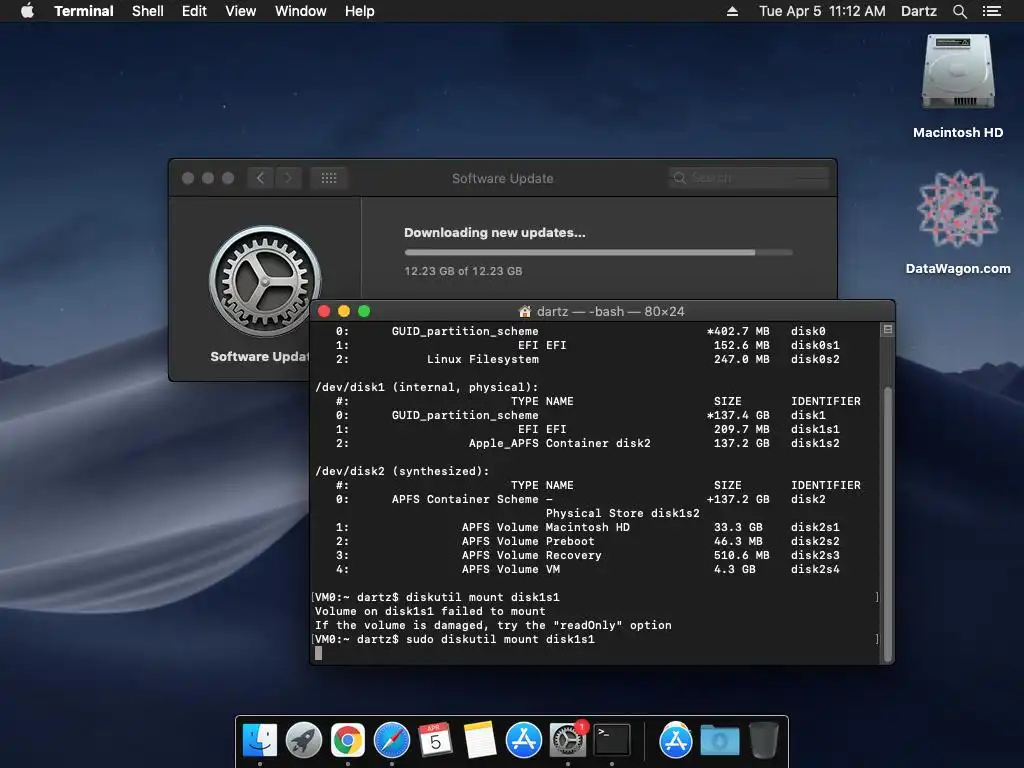Open the View menu
The height and width of the screenshot is (768, 1024).
(240, 11)
